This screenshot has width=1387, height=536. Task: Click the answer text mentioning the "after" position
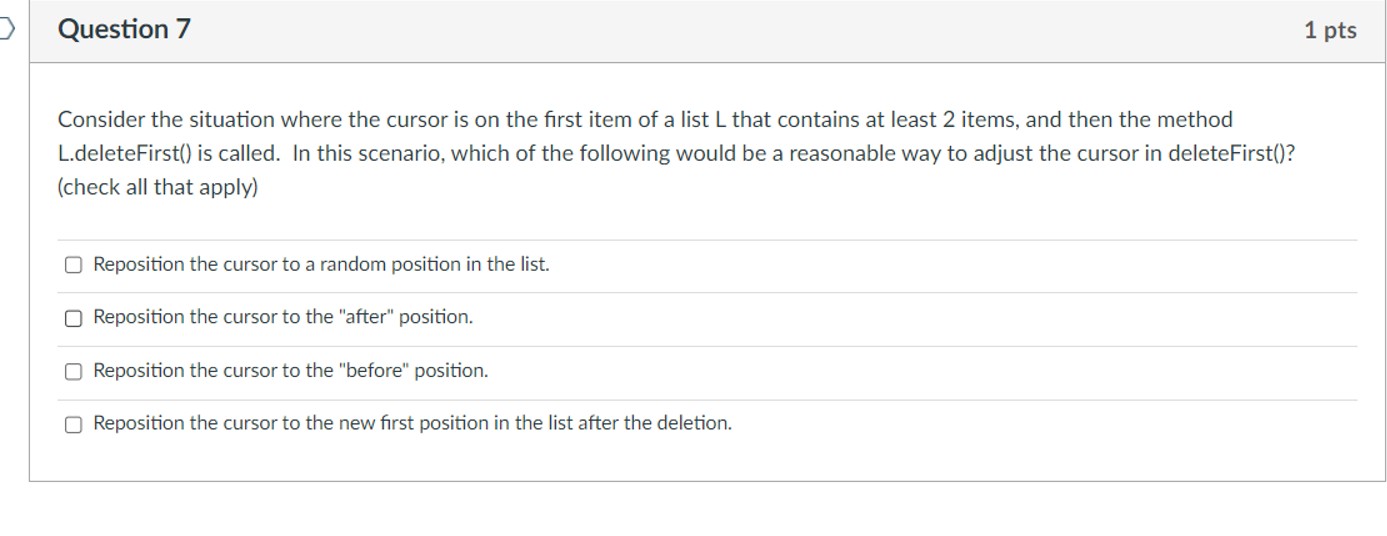click(x=283, y=317)
